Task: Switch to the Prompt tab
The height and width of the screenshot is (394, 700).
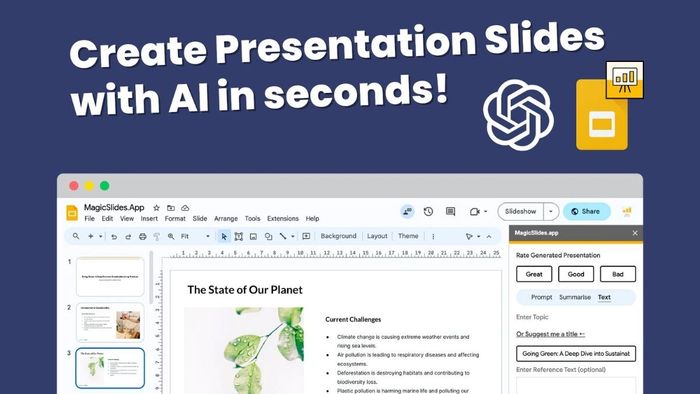Action: pos(542,297)
